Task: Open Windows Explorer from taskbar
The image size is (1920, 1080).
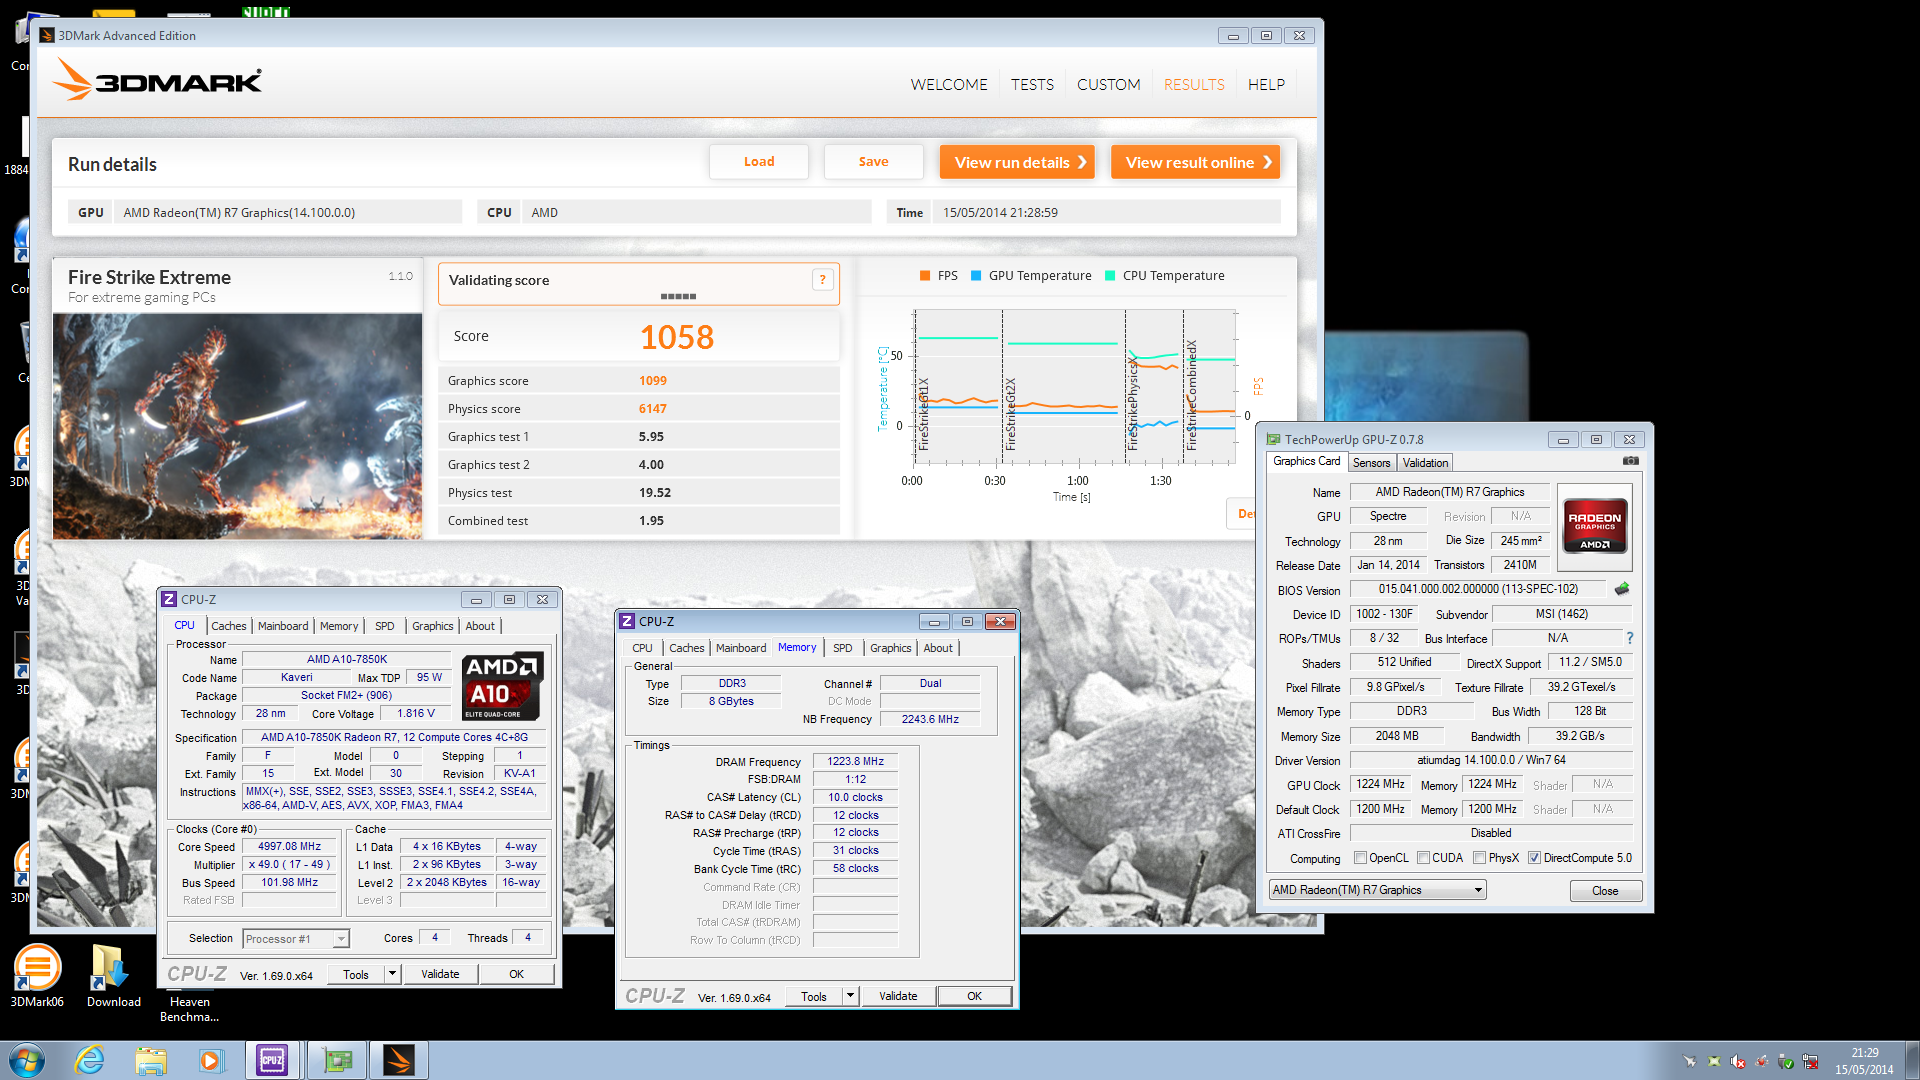Action: pyautogui.click(x=151, y=1060)
